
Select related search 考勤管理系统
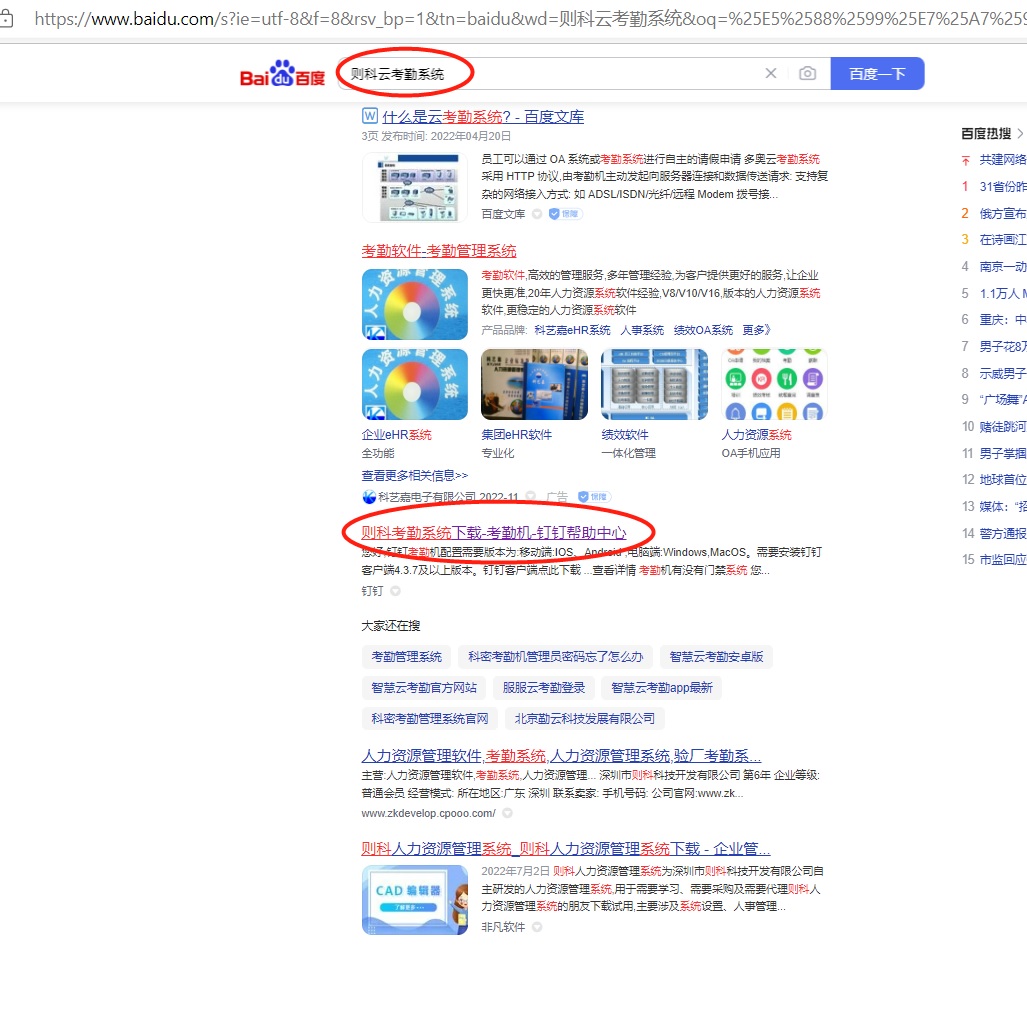(x=406, y=657)
